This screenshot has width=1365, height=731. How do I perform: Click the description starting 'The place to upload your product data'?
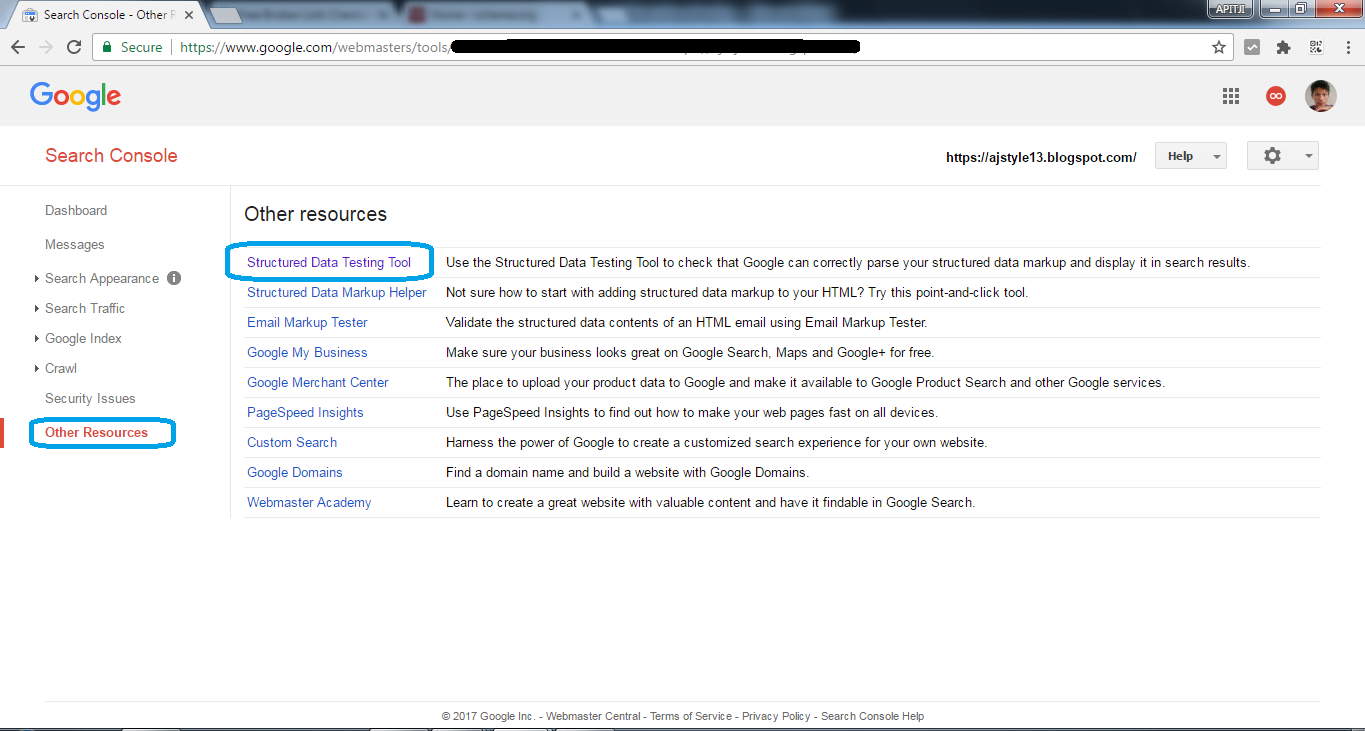coord(805,382)
